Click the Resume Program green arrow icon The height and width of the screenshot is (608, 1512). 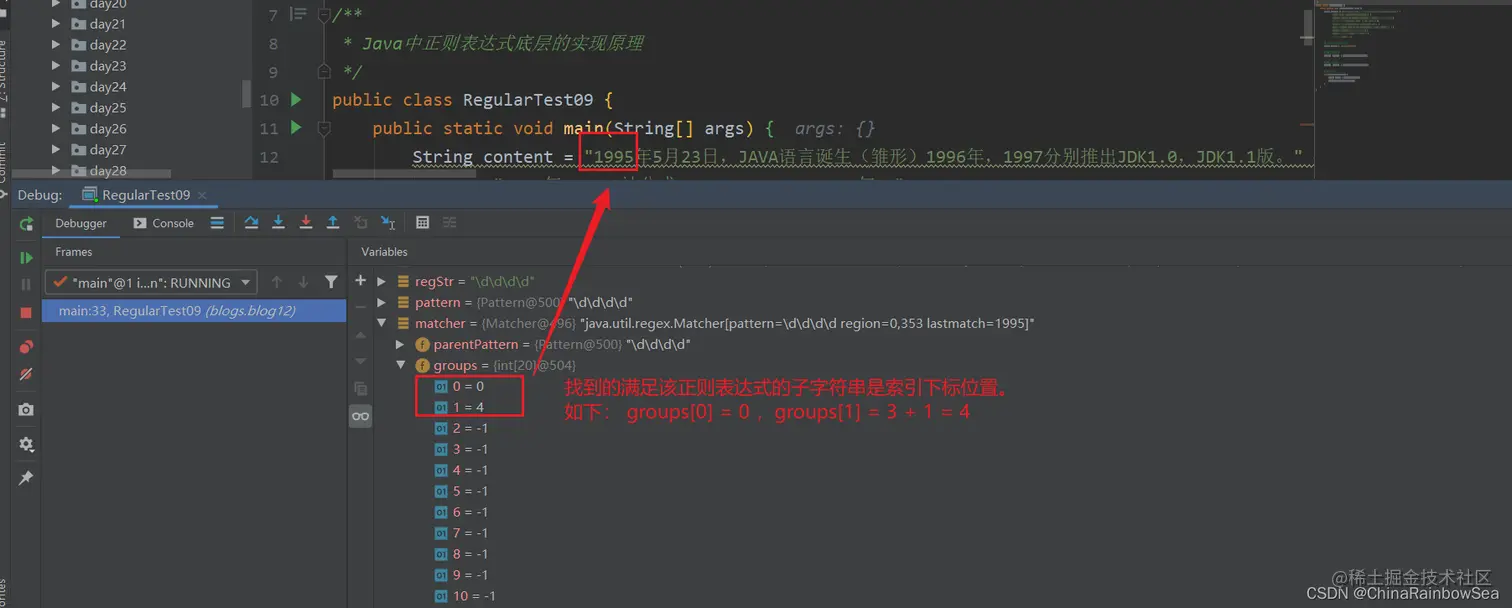coord(26,257)
